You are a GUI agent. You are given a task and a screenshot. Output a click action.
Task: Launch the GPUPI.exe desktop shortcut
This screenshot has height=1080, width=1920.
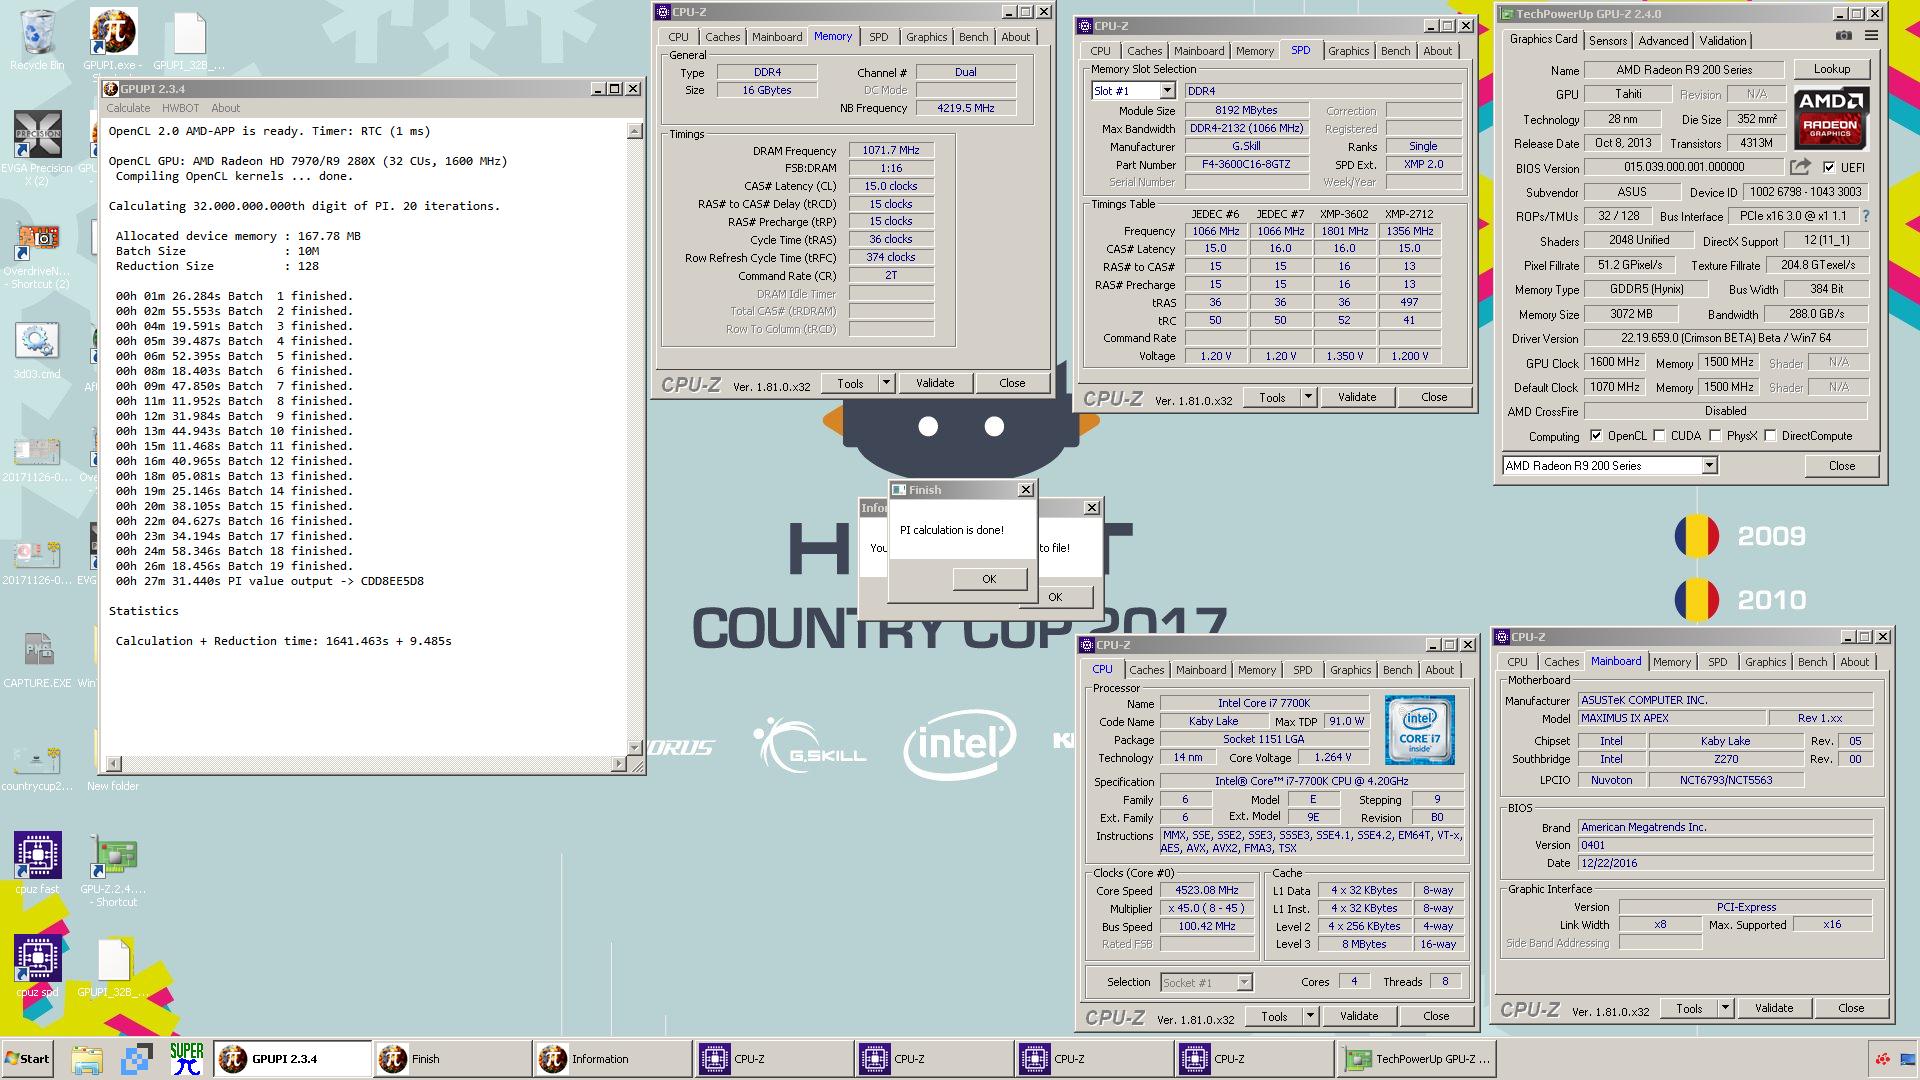[x=113, y=40]
